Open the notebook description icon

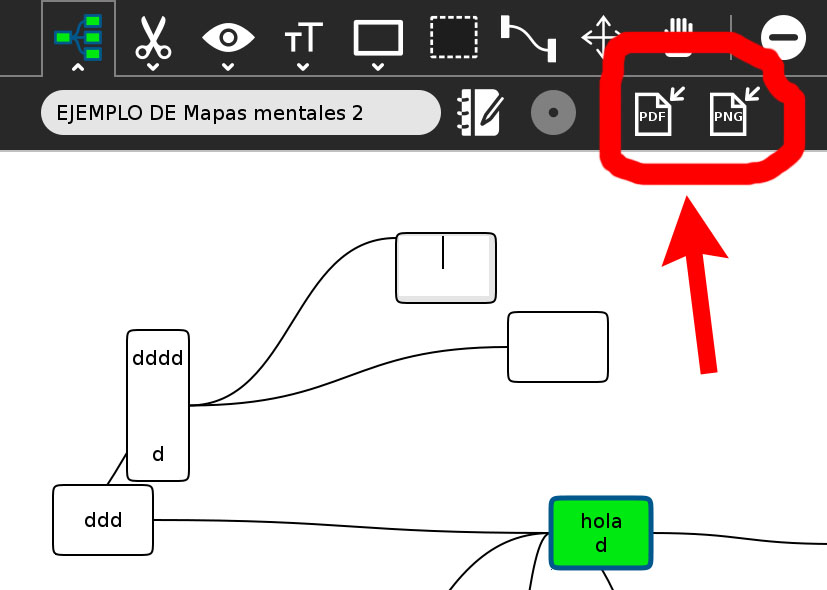pyautogui.click(x=480, y=112)
